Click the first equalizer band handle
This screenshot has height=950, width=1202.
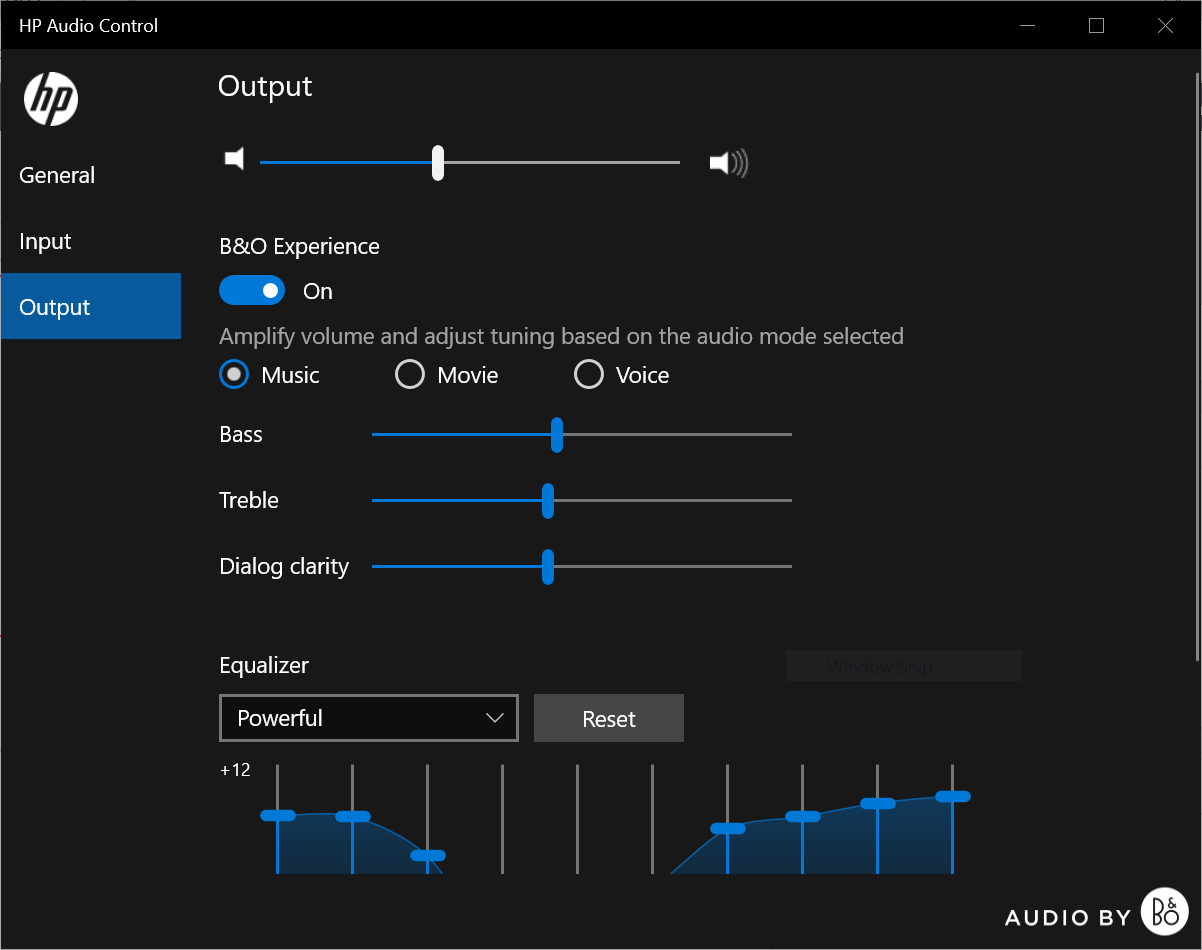pyautogui.click(x=278, y=815)
